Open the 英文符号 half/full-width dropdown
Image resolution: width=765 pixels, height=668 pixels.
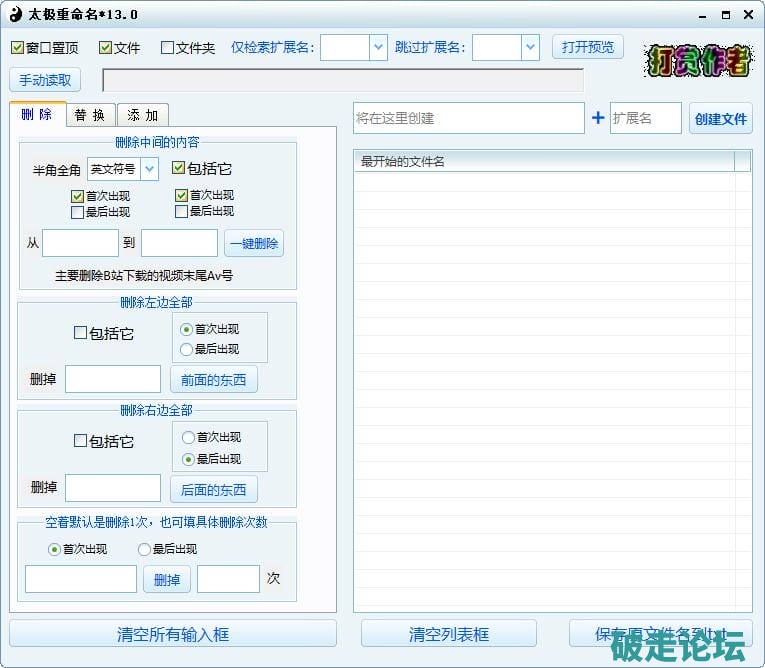click(149, 169)
